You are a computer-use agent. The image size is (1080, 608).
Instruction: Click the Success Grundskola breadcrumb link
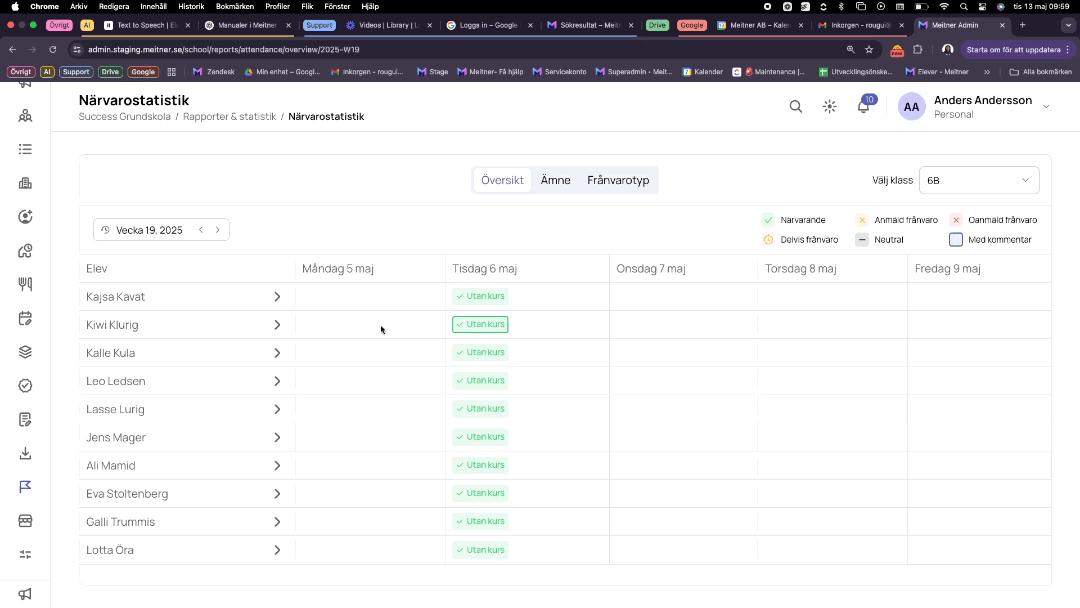point(125,116)
